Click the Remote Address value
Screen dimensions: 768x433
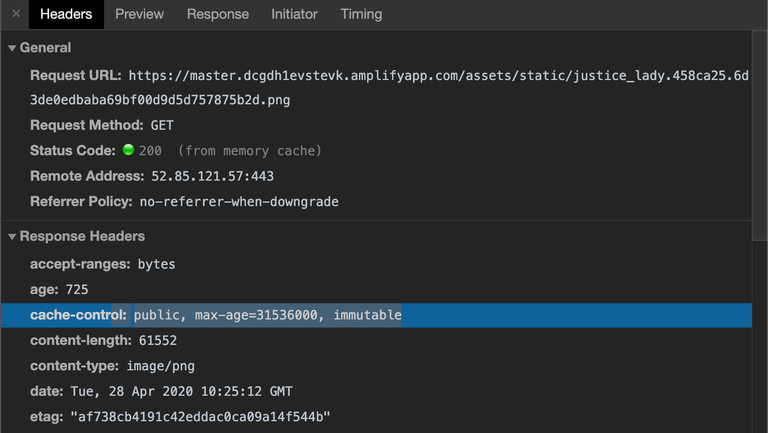(x=212, y=176)
